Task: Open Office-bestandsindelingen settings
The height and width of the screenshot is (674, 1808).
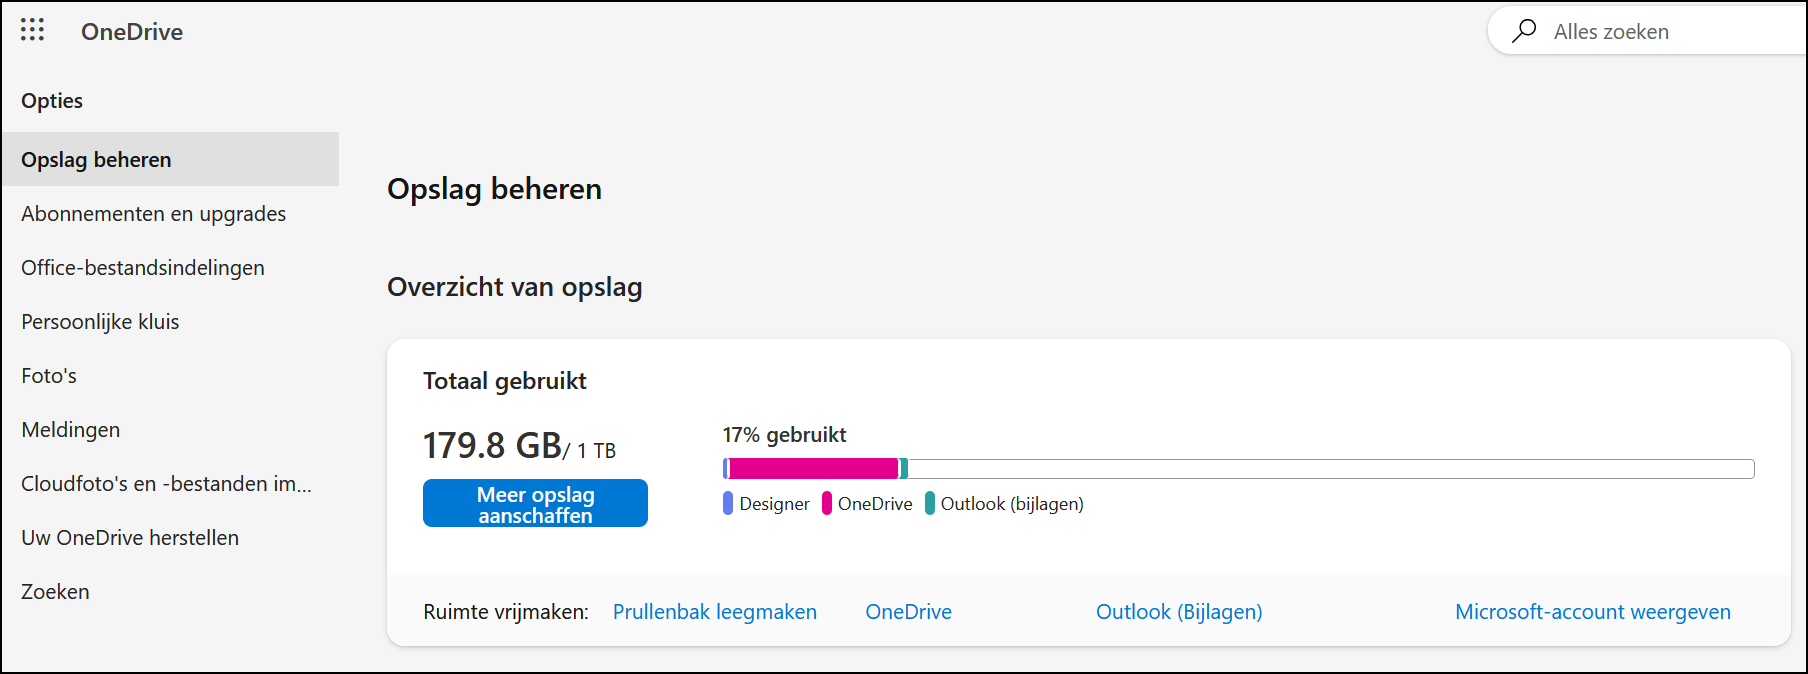Action: tap(142, 267)
